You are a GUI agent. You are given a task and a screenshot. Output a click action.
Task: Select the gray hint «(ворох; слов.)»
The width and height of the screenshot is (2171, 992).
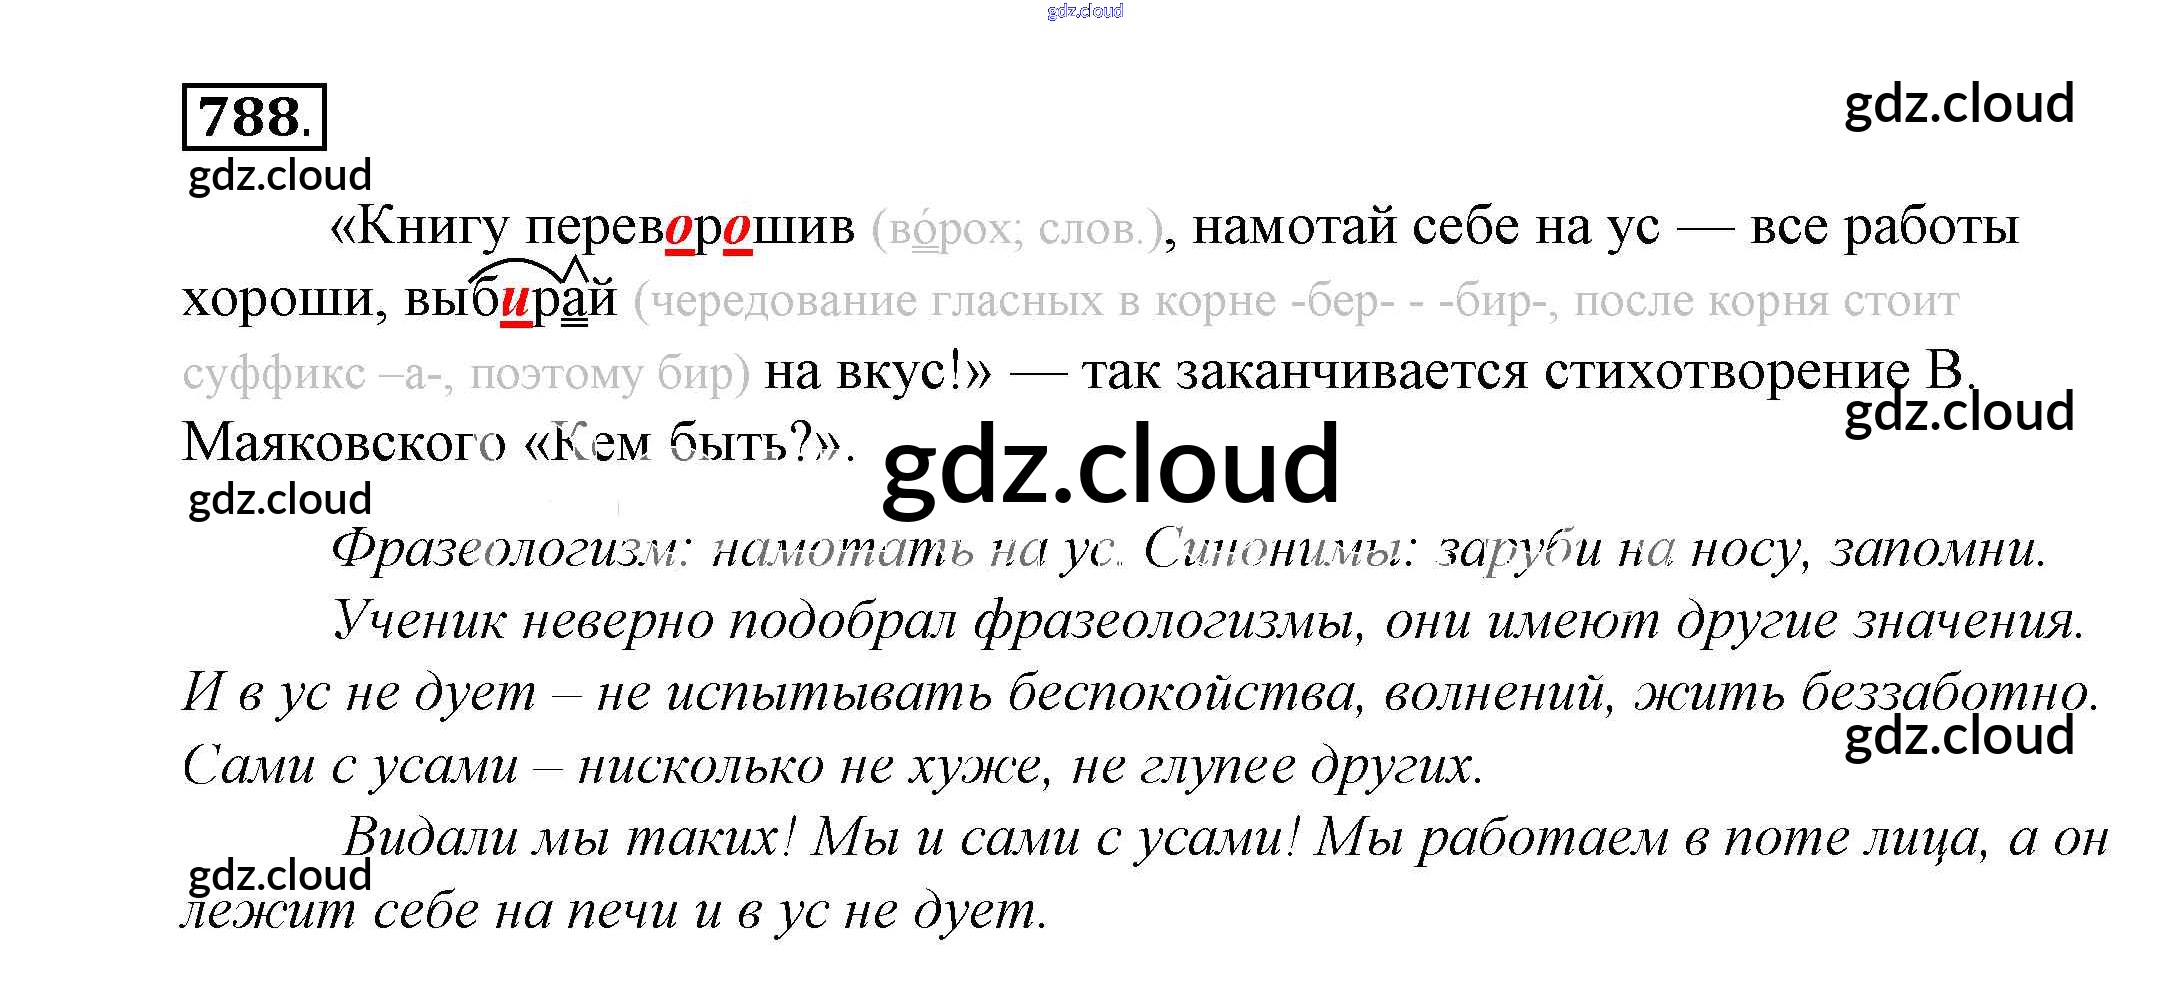pos(1017,230)
